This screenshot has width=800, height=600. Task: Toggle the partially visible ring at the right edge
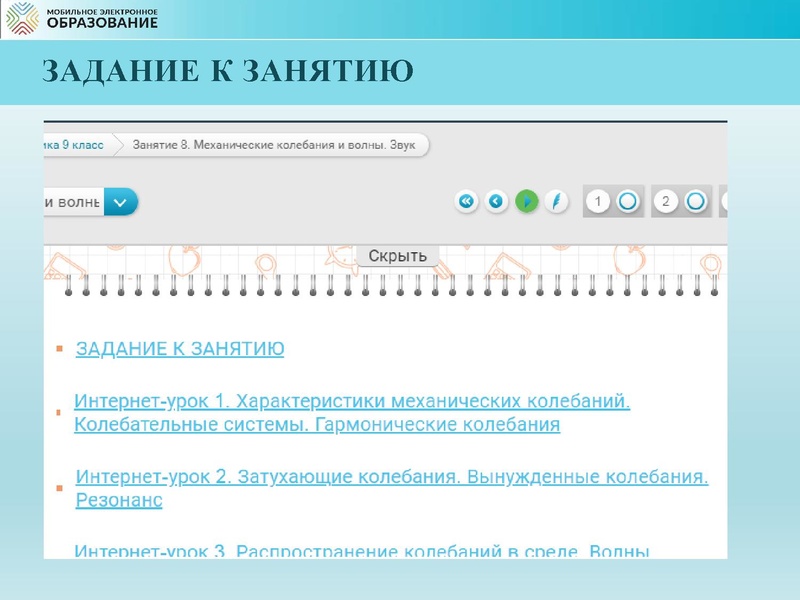tap(723, 200)
